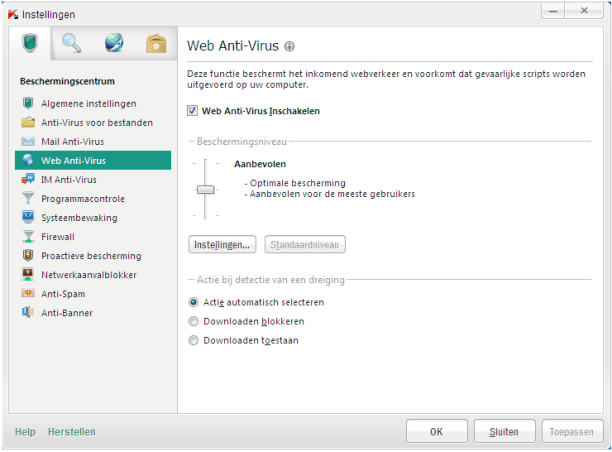Open the Help link
This screenshot has width=612, height=452.
coord(25,432)
